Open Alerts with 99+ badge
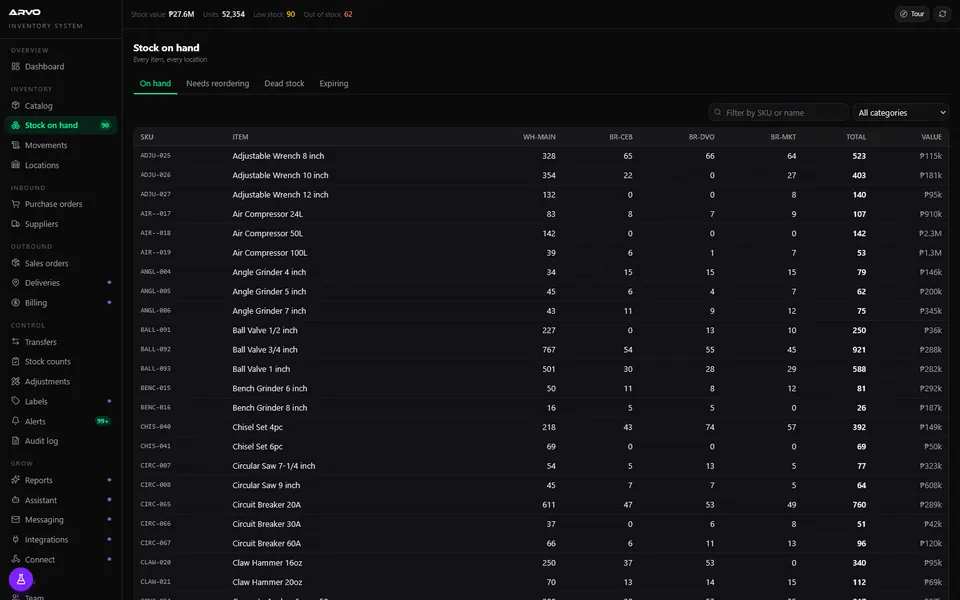Viewport: 960px width, 600px height. pyautogui.click(x=61, y=421)
